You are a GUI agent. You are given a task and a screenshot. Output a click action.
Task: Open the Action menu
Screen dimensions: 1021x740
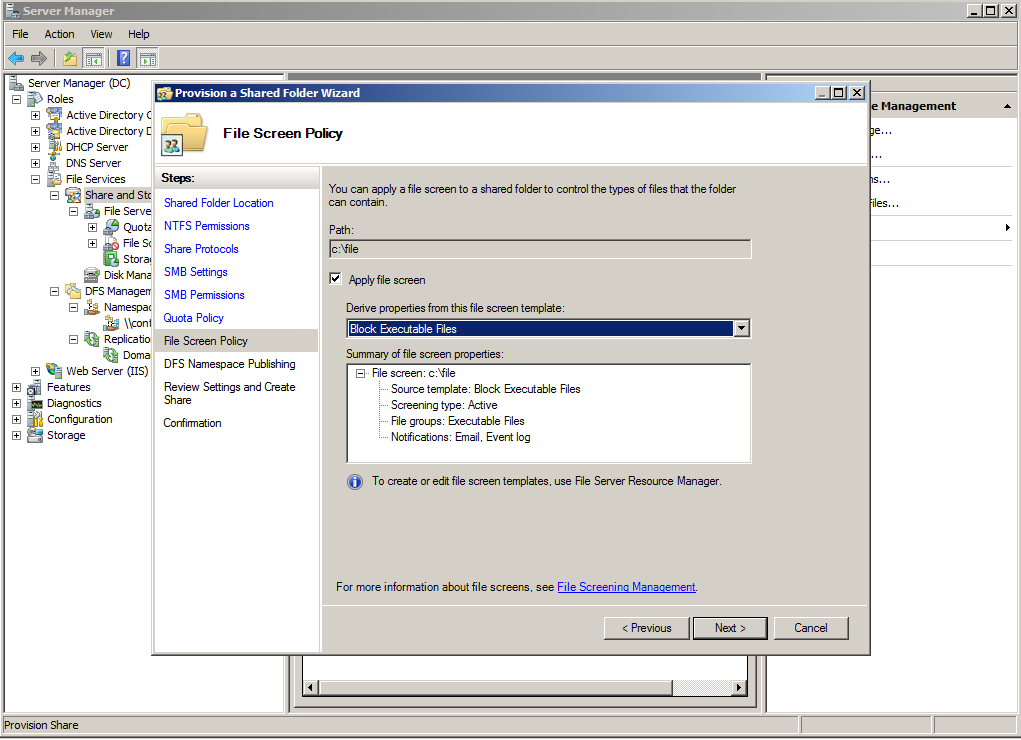(x=59, y=34)
